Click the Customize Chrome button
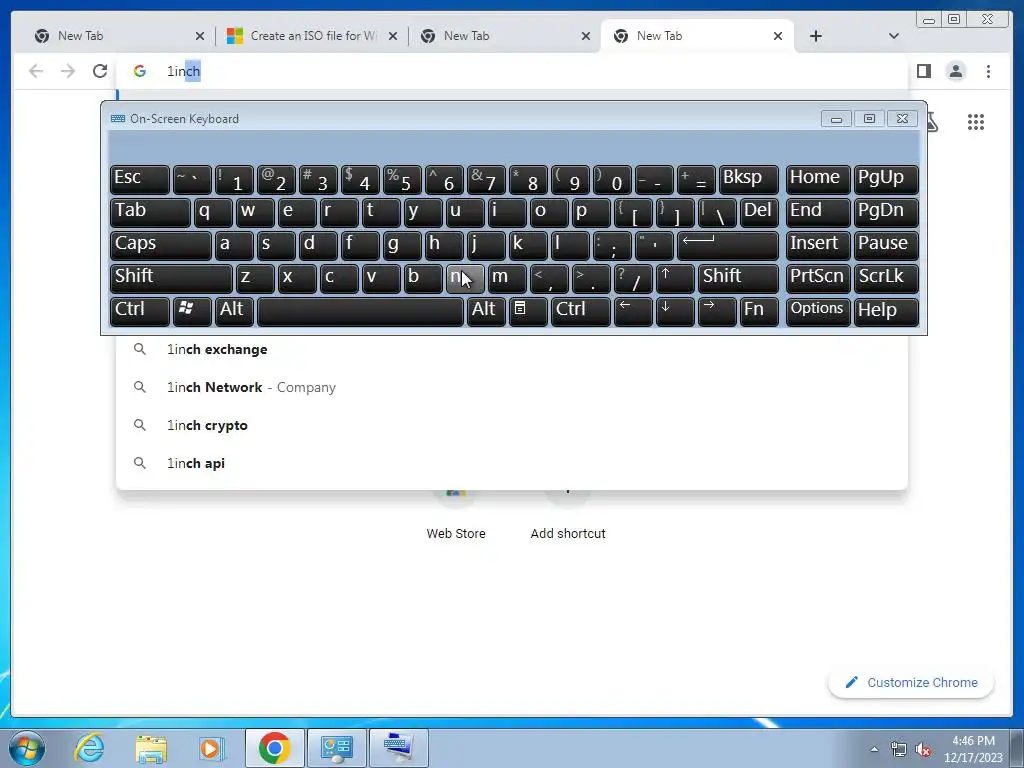Viewport: 1024px width, 768px height. (x=911, y=682)
